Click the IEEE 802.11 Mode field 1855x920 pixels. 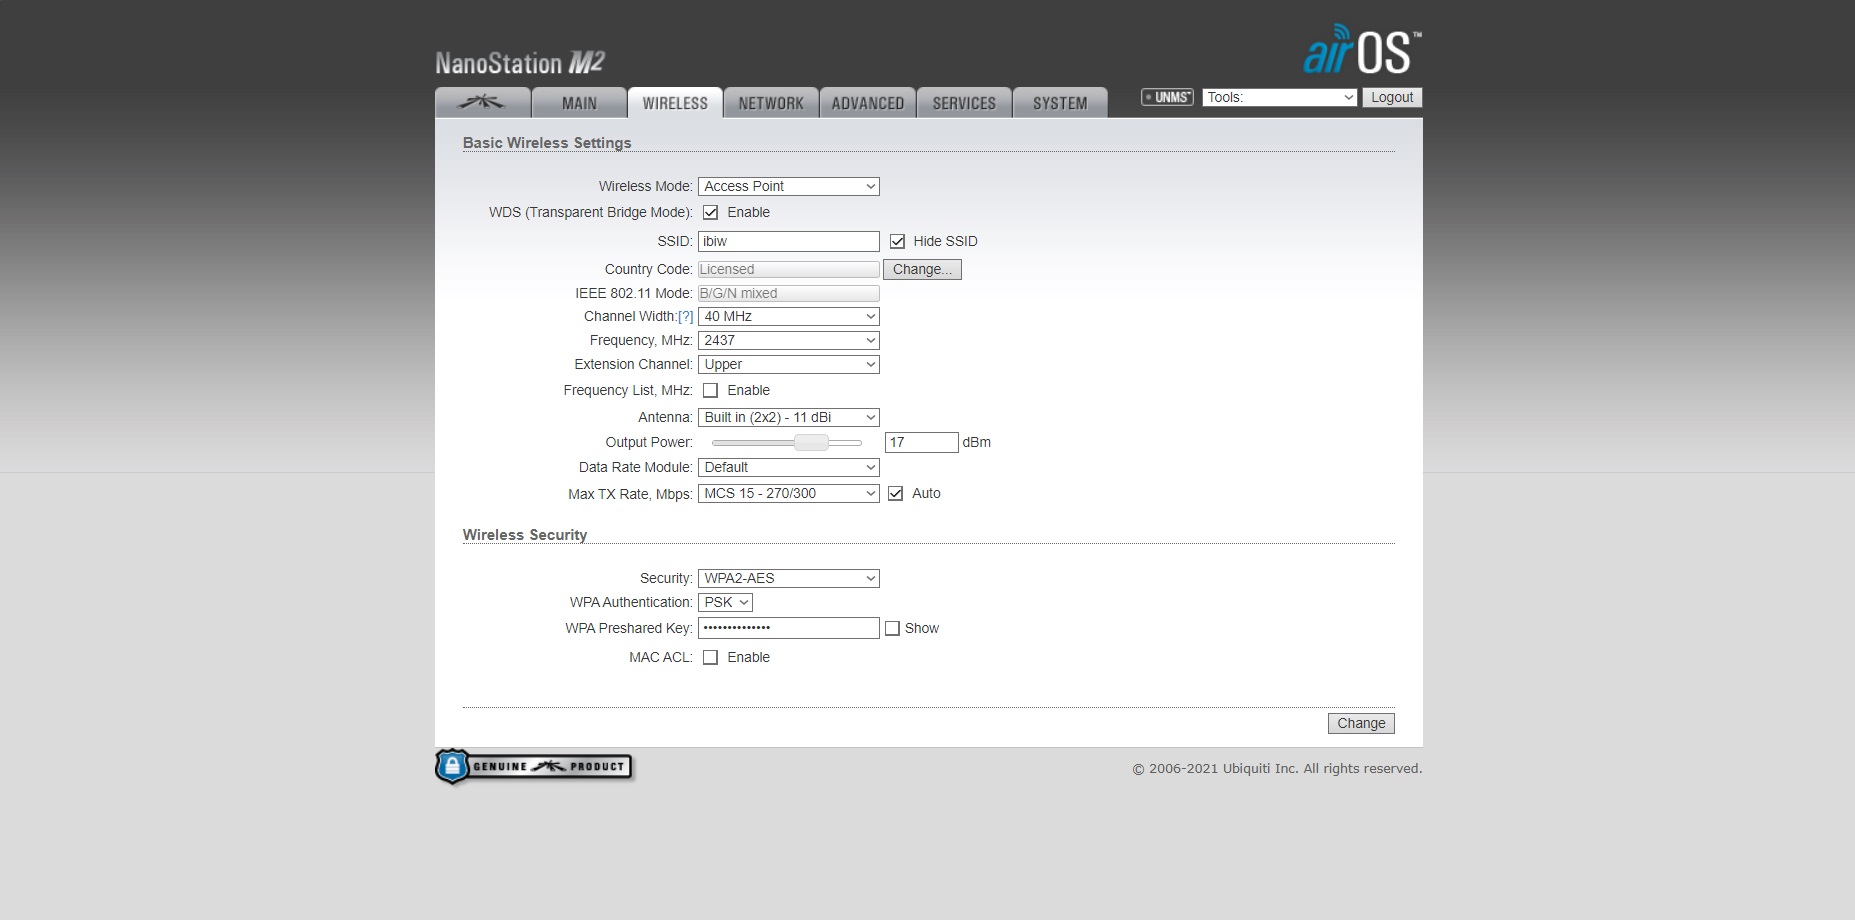pyautogui.click(x=789, y=293)
